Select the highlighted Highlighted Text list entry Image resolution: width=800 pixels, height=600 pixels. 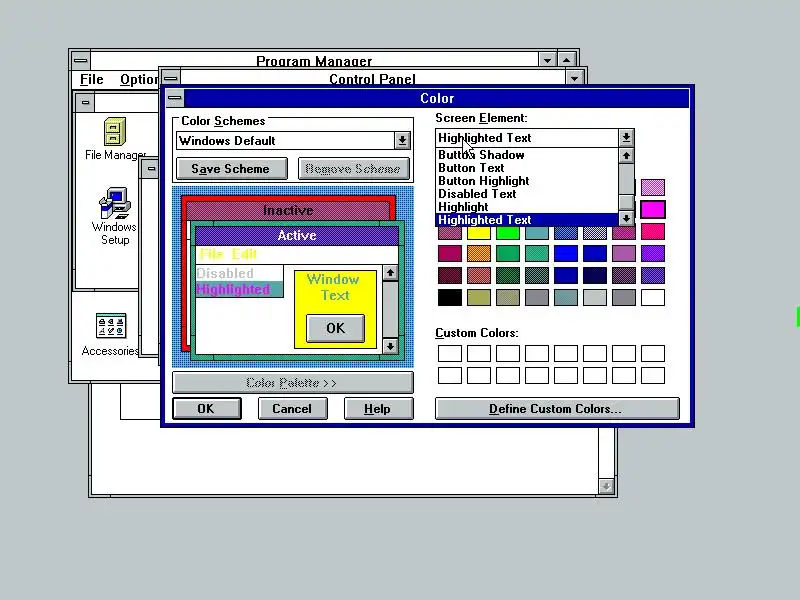click(527, 220)
